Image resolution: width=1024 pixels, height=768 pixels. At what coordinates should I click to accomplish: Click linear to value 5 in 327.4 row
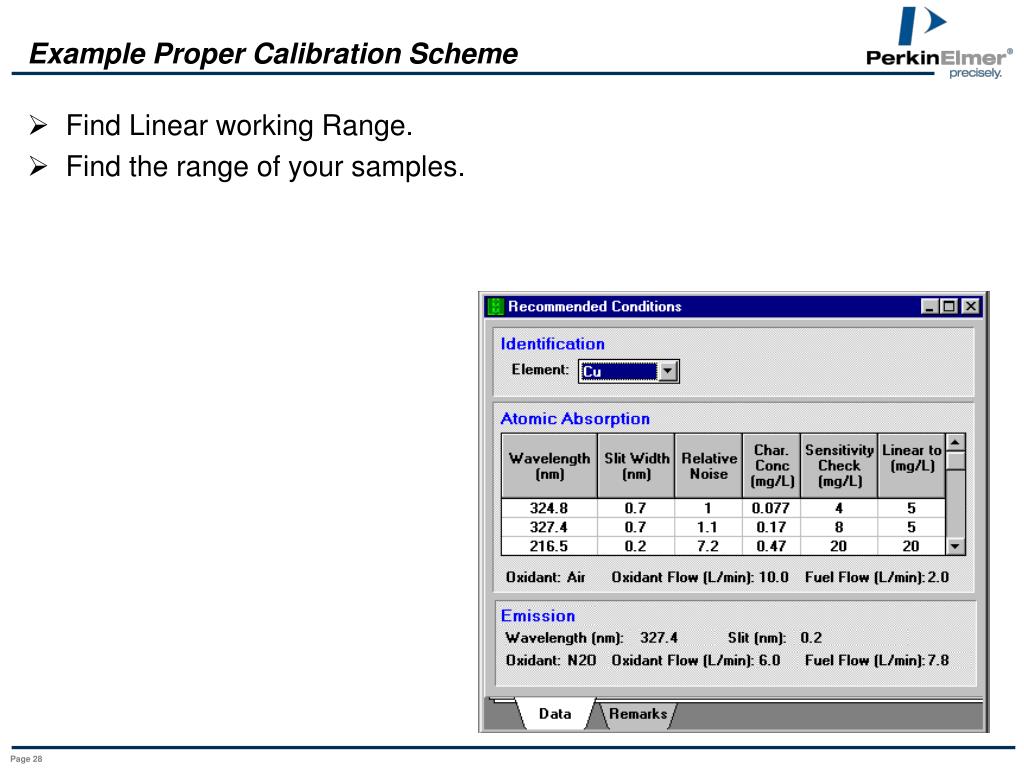point(912,527)
